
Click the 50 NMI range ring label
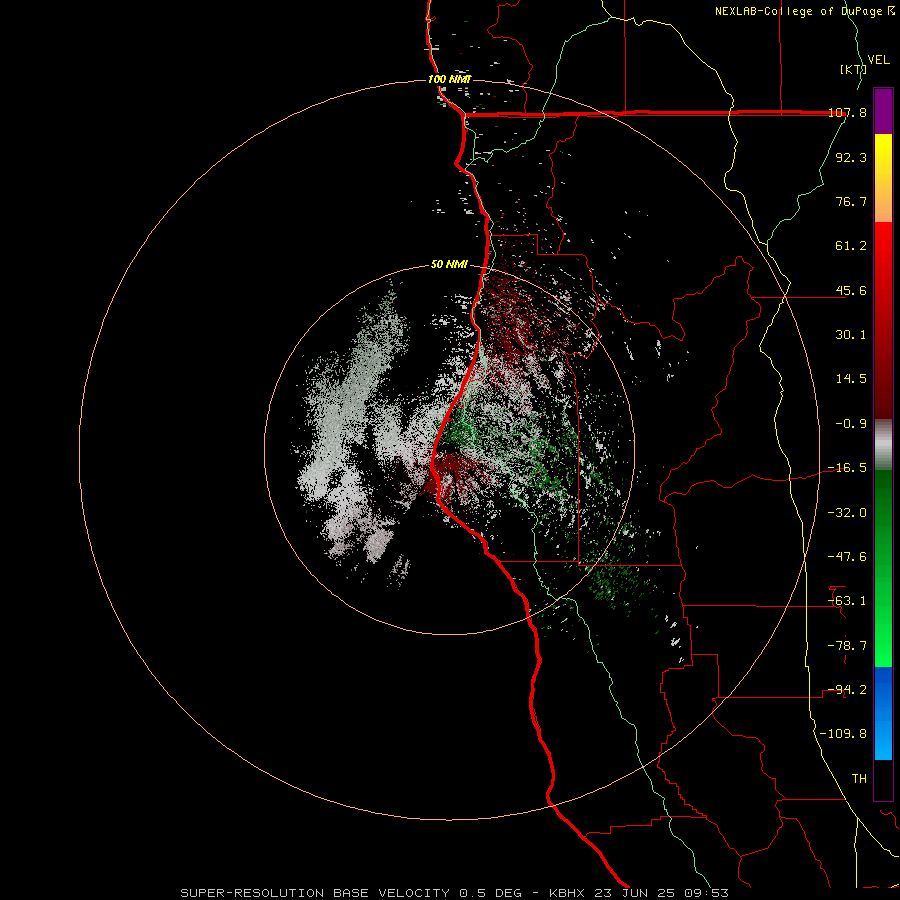click(449, 265)
